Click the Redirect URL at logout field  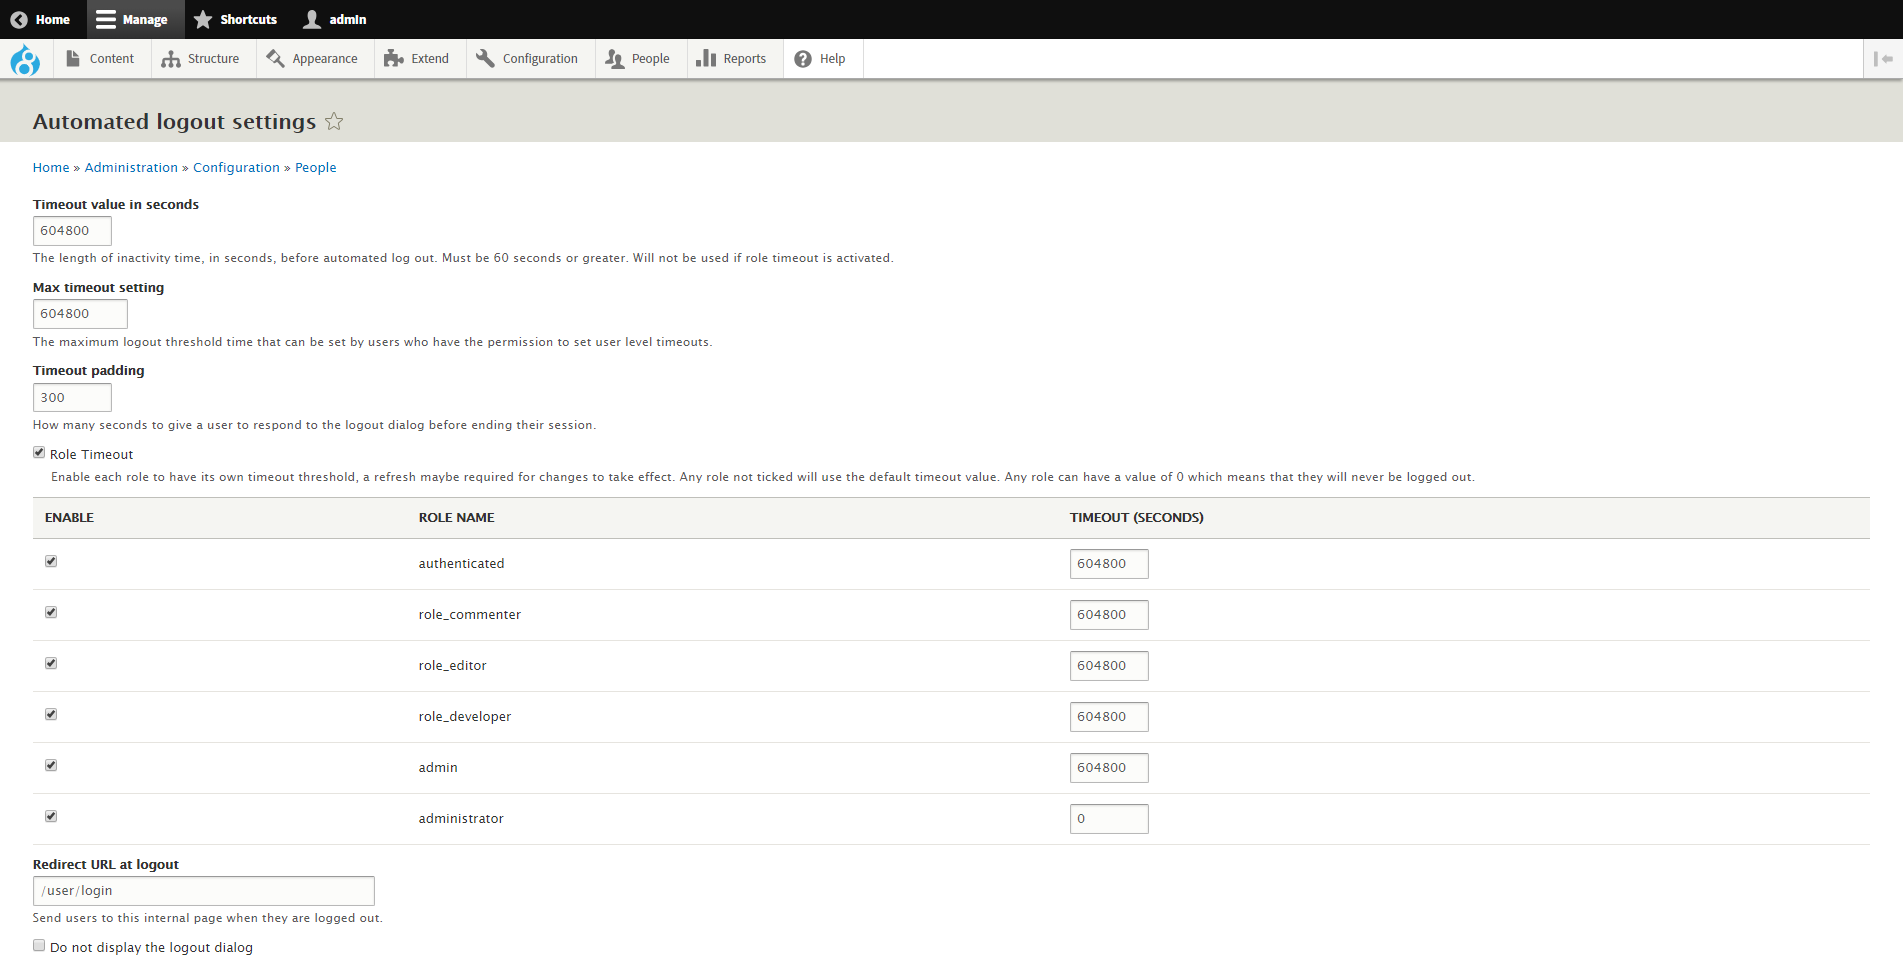tap(204, 891)
